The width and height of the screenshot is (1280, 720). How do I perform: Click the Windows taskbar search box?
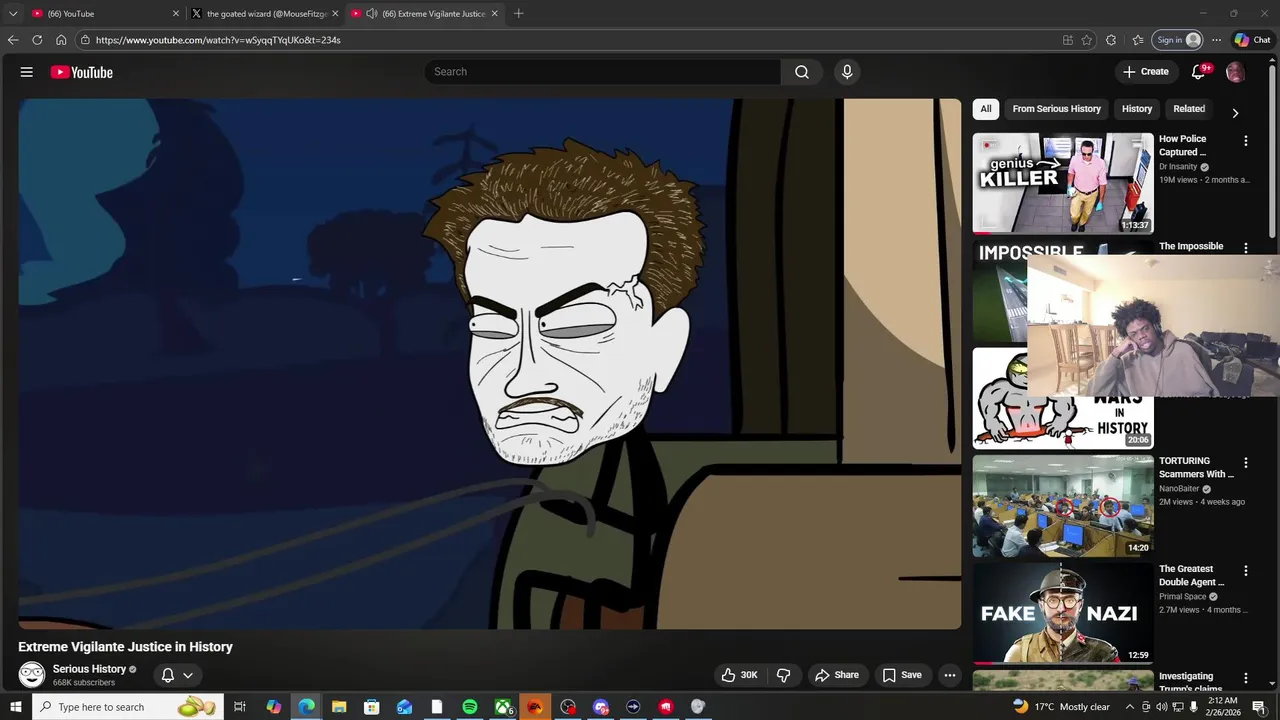click(x=127, y=707)
